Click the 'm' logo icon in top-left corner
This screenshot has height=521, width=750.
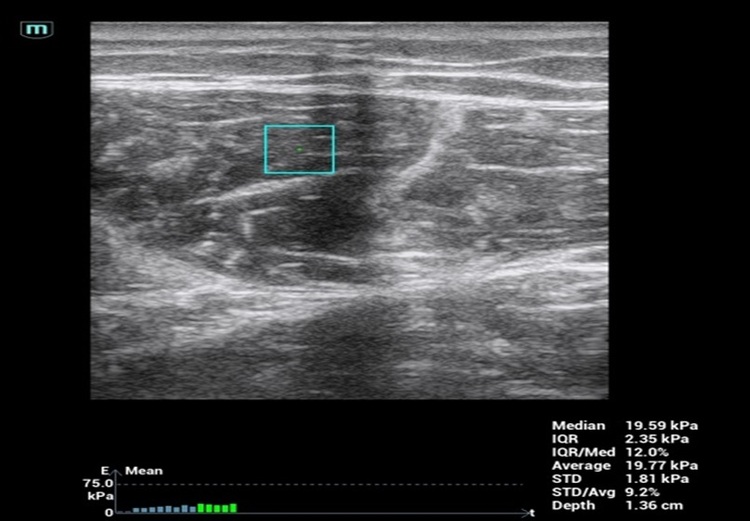[x=37, y=30]
